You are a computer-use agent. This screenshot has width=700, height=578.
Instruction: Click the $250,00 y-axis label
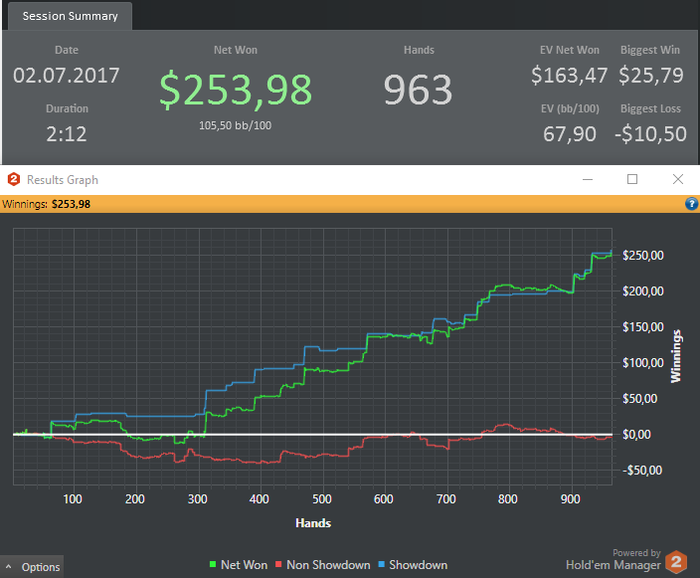pos(643,255)
